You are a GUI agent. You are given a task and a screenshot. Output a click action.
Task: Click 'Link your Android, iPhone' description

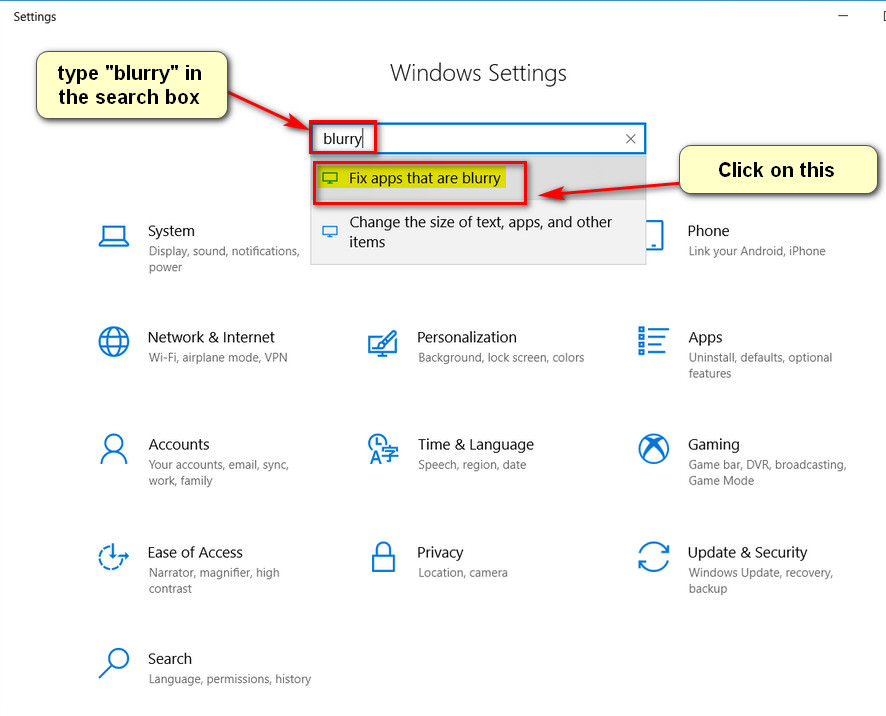coord(757,251)
